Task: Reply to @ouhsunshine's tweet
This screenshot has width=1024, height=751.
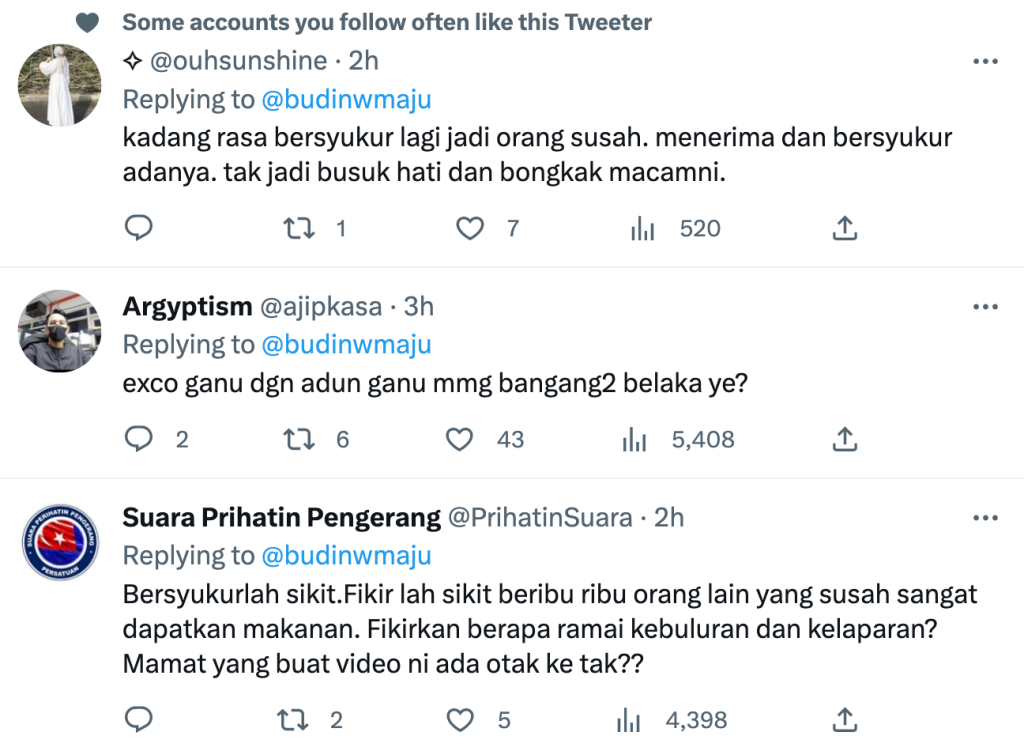Action: pyautogui.click(x=139, y=228)
